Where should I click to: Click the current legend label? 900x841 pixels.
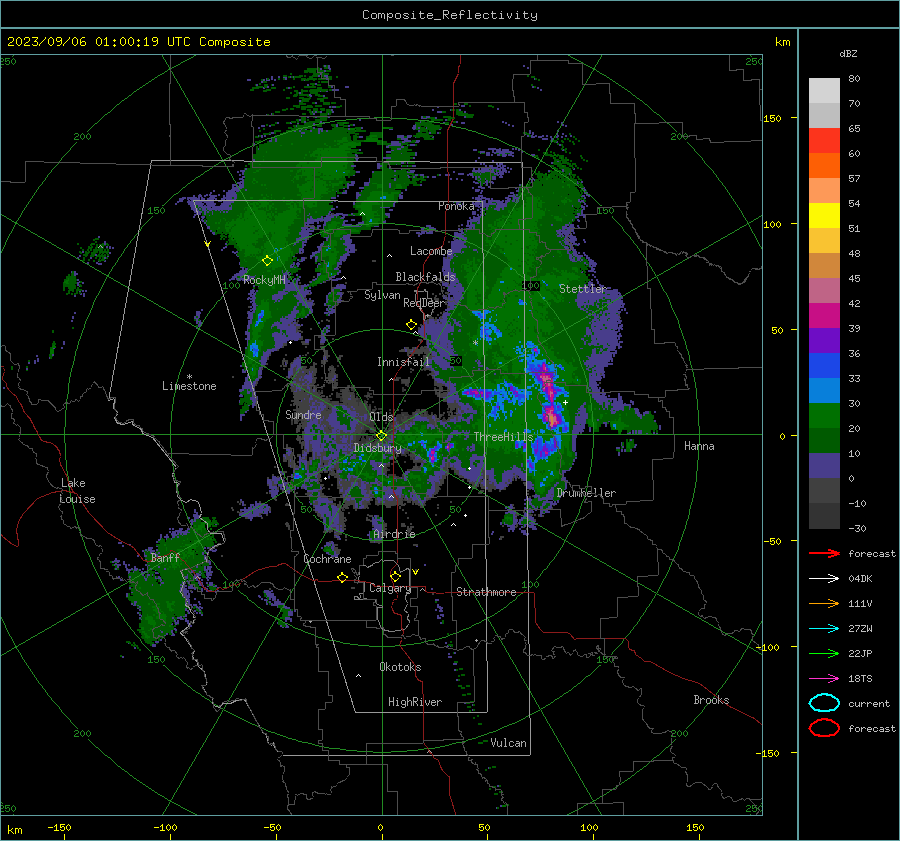pyautogui.click(x=869, y=703)
